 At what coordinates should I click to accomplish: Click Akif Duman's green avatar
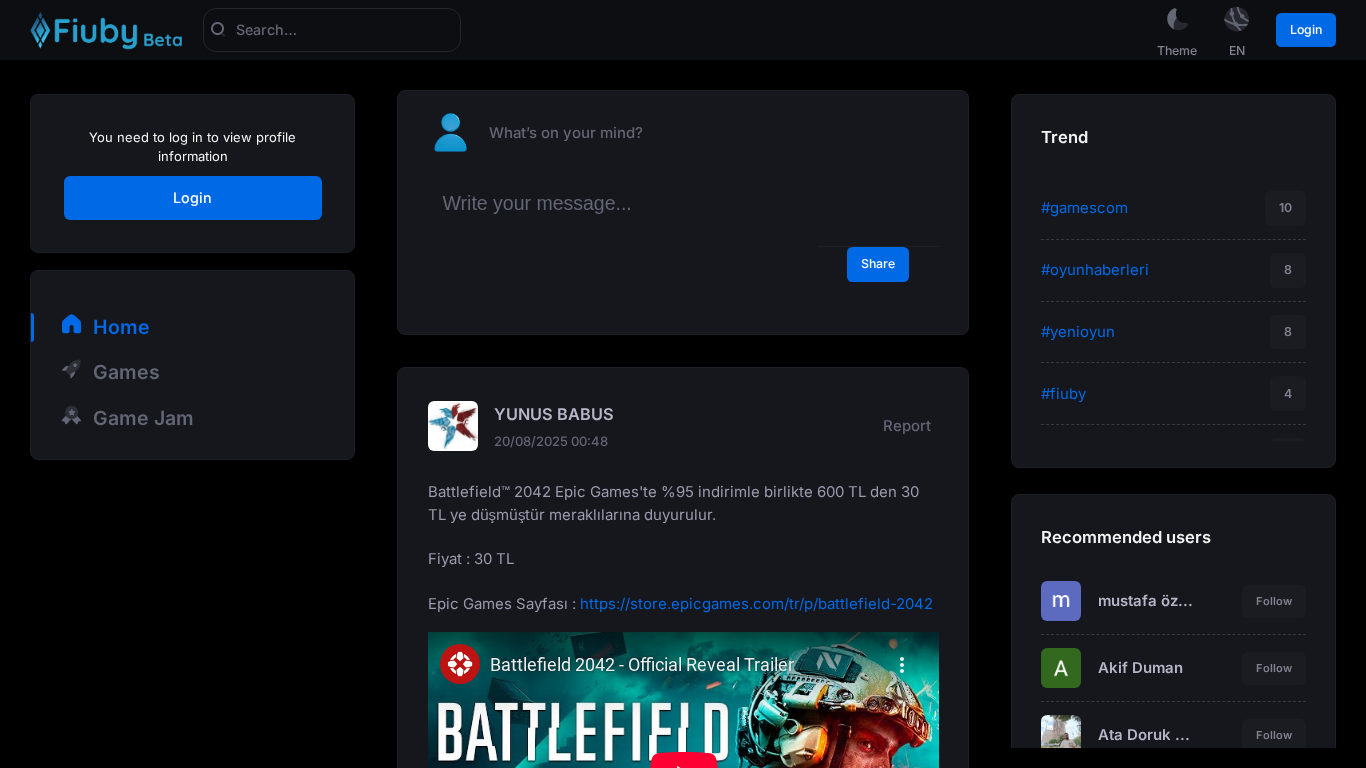coord(1061,668)
